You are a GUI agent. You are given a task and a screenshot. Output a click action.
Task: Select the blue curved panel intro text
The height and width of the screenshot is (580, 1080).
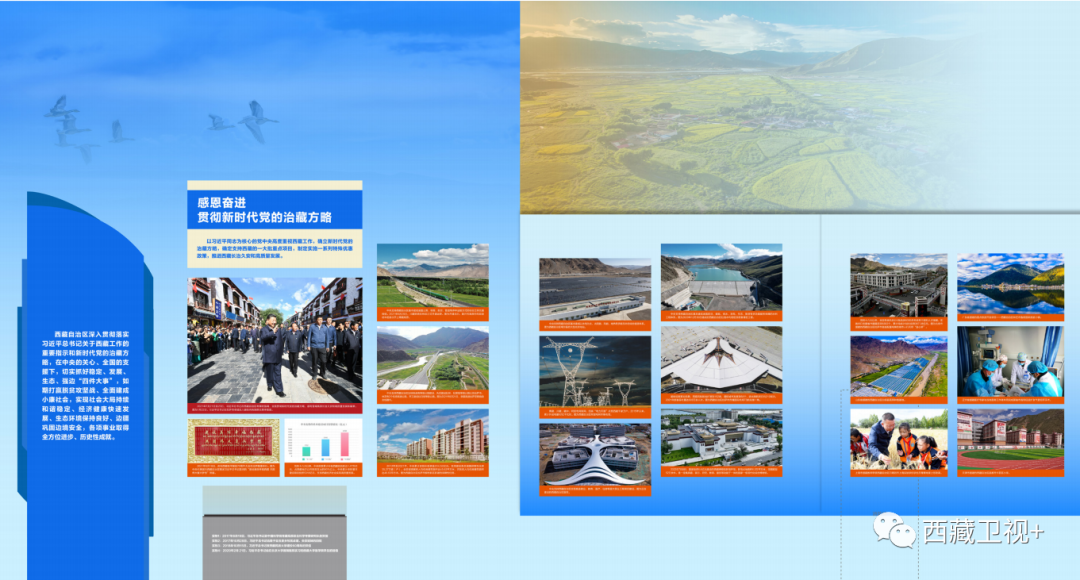coord(89,385)
